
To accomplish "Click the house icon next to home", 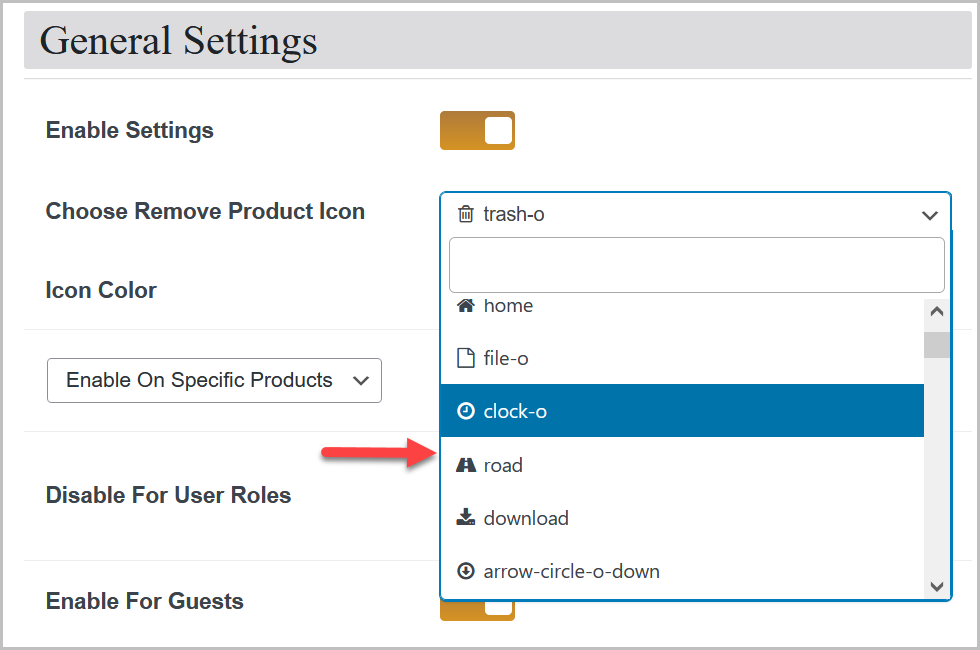I will 465,304.
